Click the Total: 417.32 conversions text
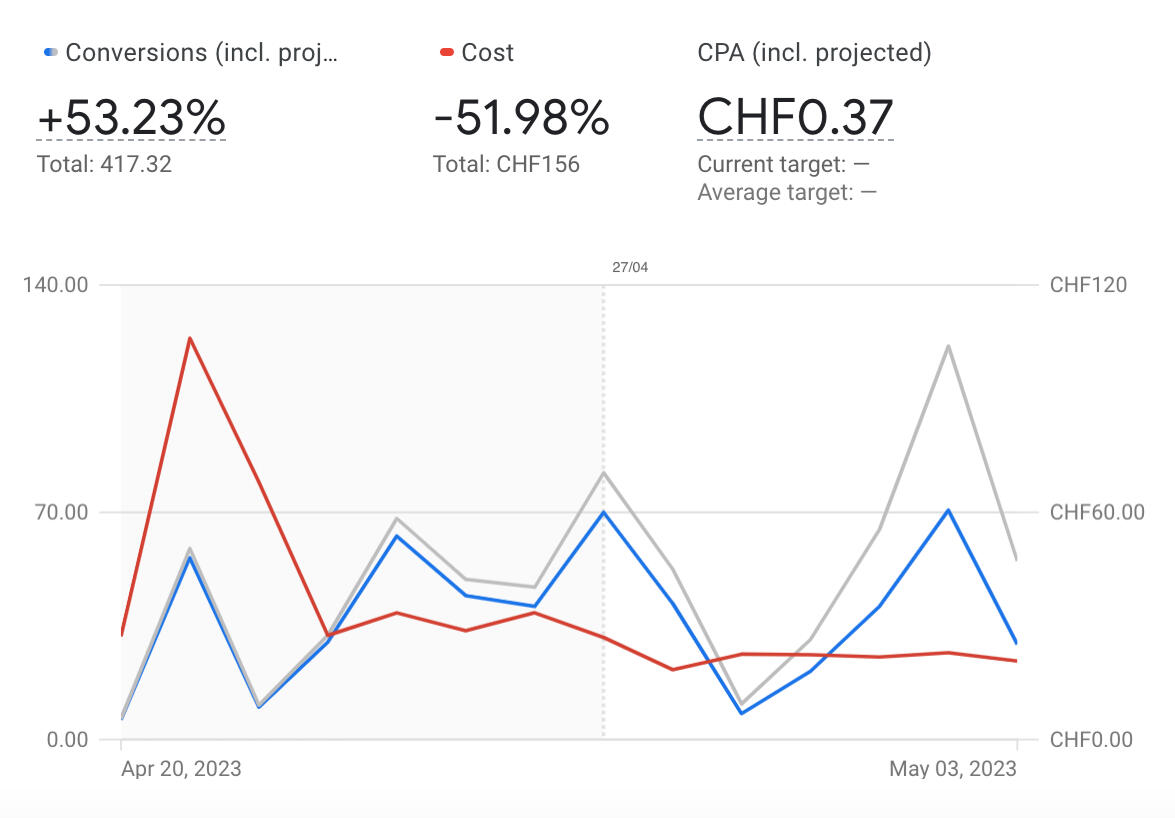The width and height of the screenshot is (1175, 818). pyautogui.click(x=104, y=164)
